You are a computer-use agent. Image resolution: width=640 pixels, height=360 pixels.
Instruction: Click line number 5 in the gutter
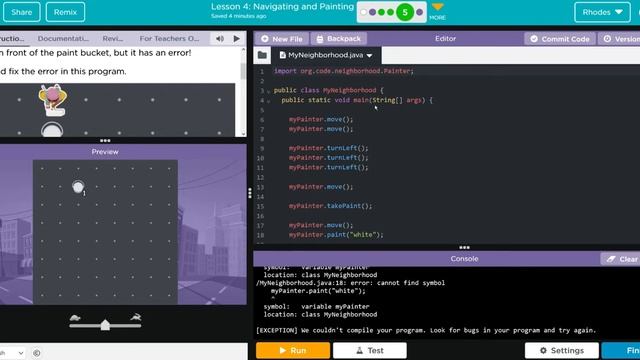pyautogui.click(x=262, y=110)
